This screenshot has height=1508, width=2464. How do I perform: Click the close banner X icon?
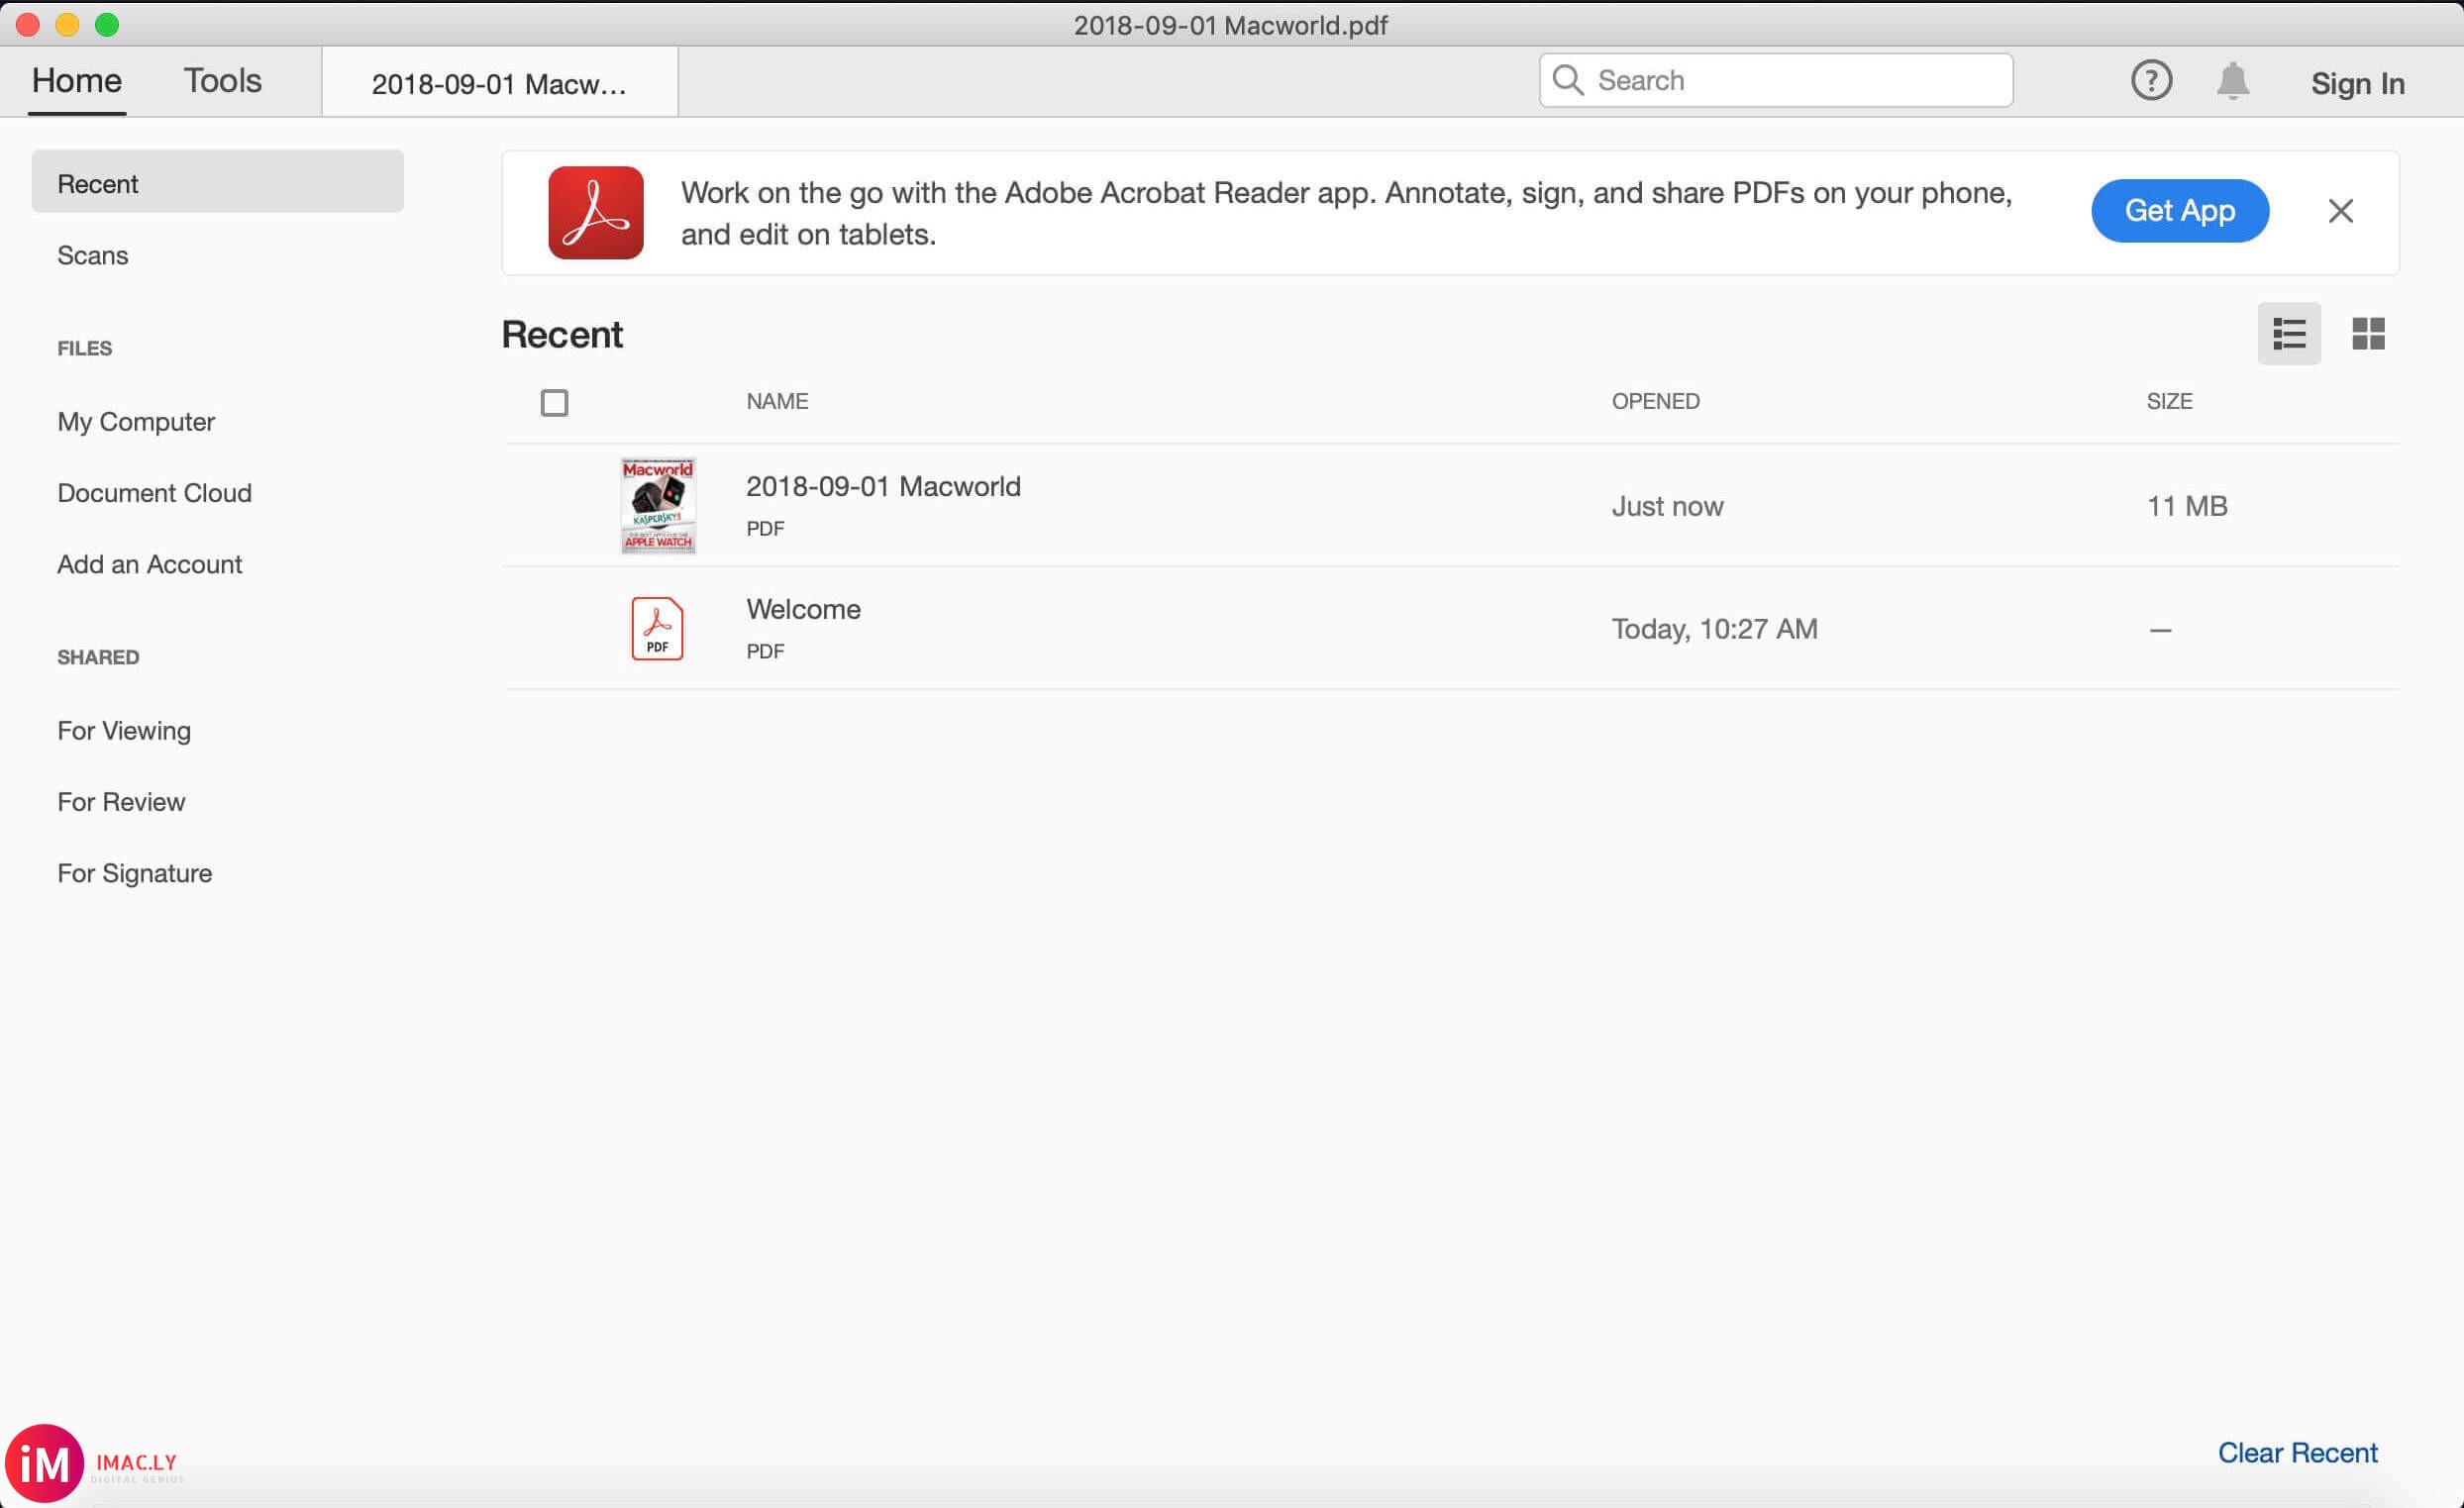pyautogui.click(x=2341, y=209)
